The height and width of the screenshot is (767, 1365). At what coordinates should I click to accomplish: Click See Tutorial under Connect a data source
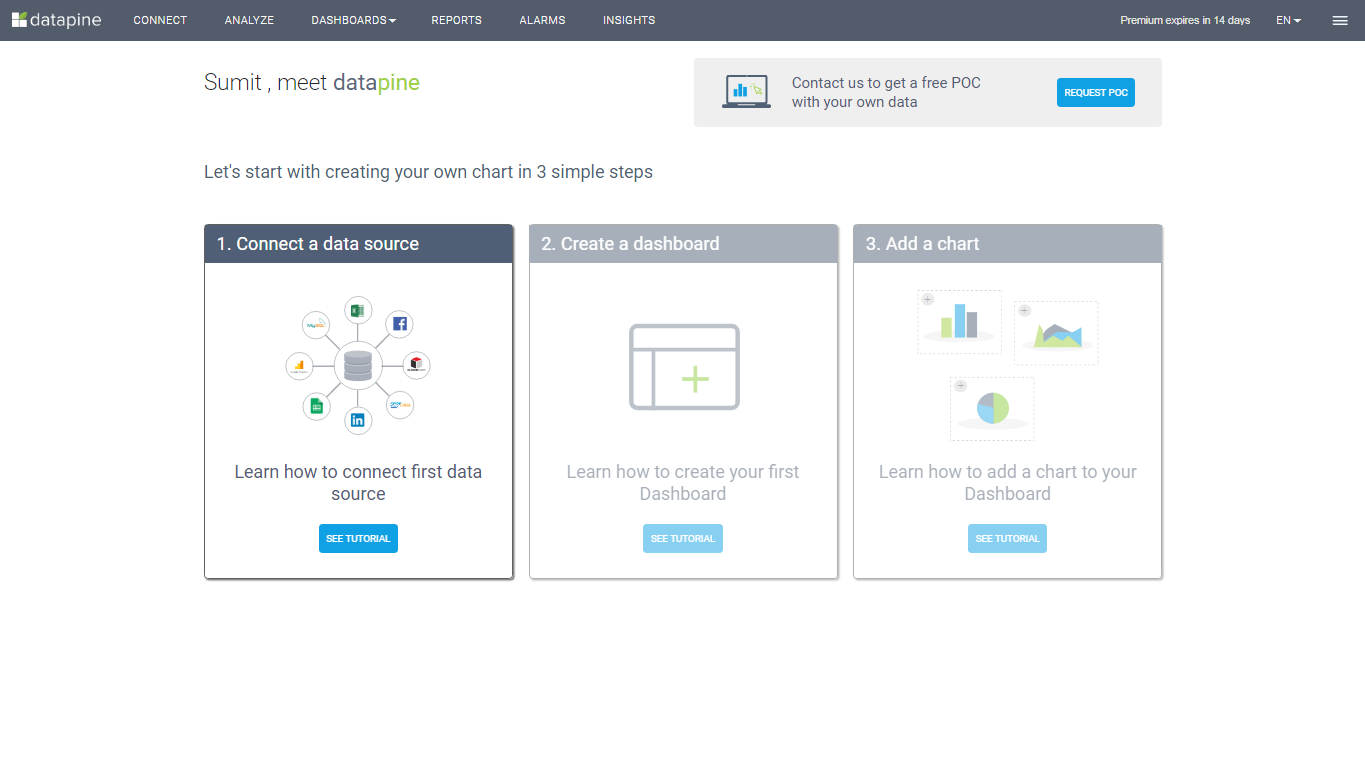(x=358, y=538)
